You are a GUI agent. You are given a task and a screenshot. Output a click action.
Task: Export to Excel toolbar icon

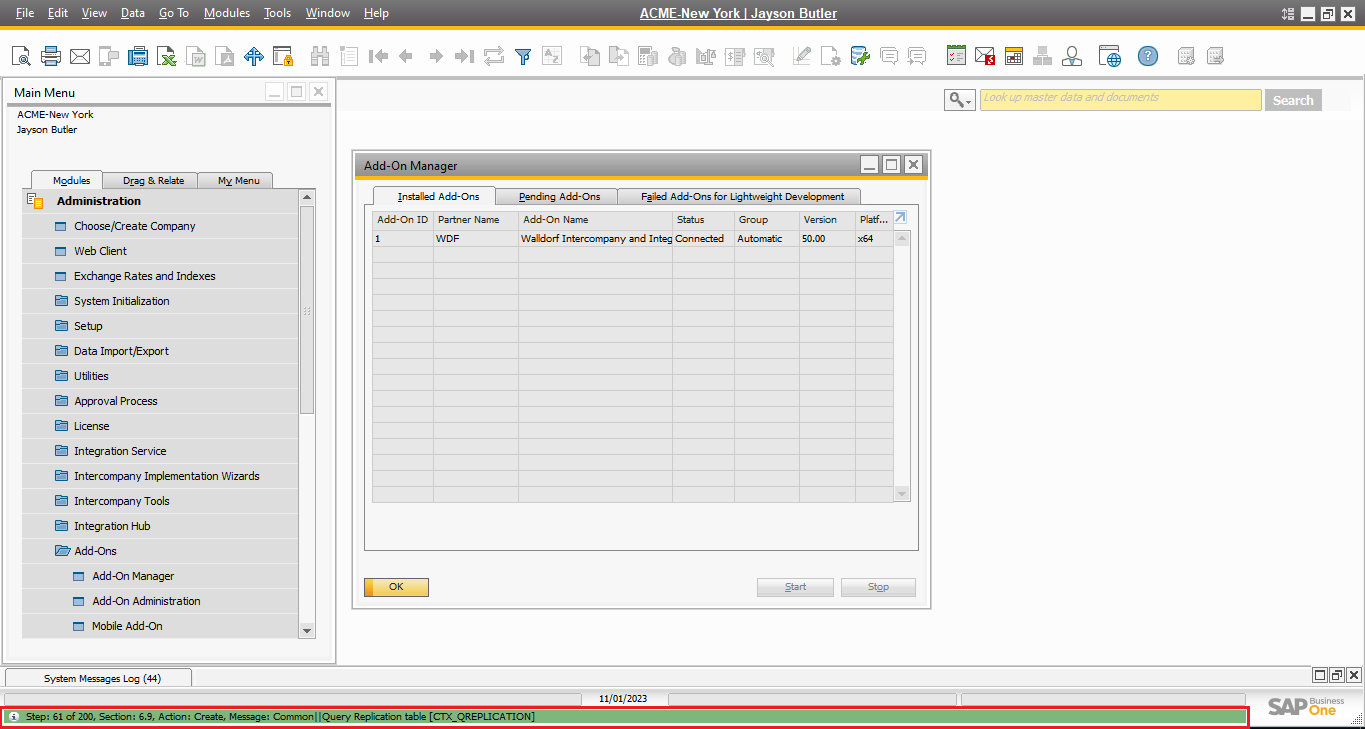click(x=167, y=56)
